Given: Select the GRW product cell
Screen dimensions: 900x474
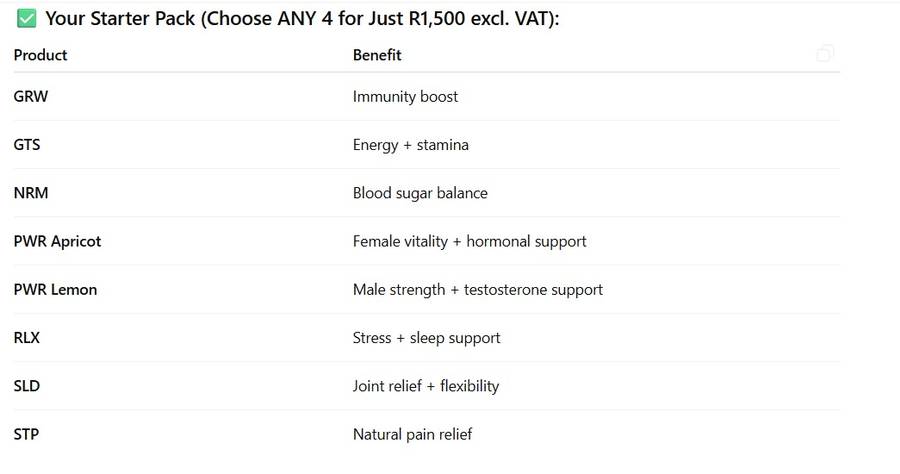Looking at the screenshot, I should click(x=31, y=97).
